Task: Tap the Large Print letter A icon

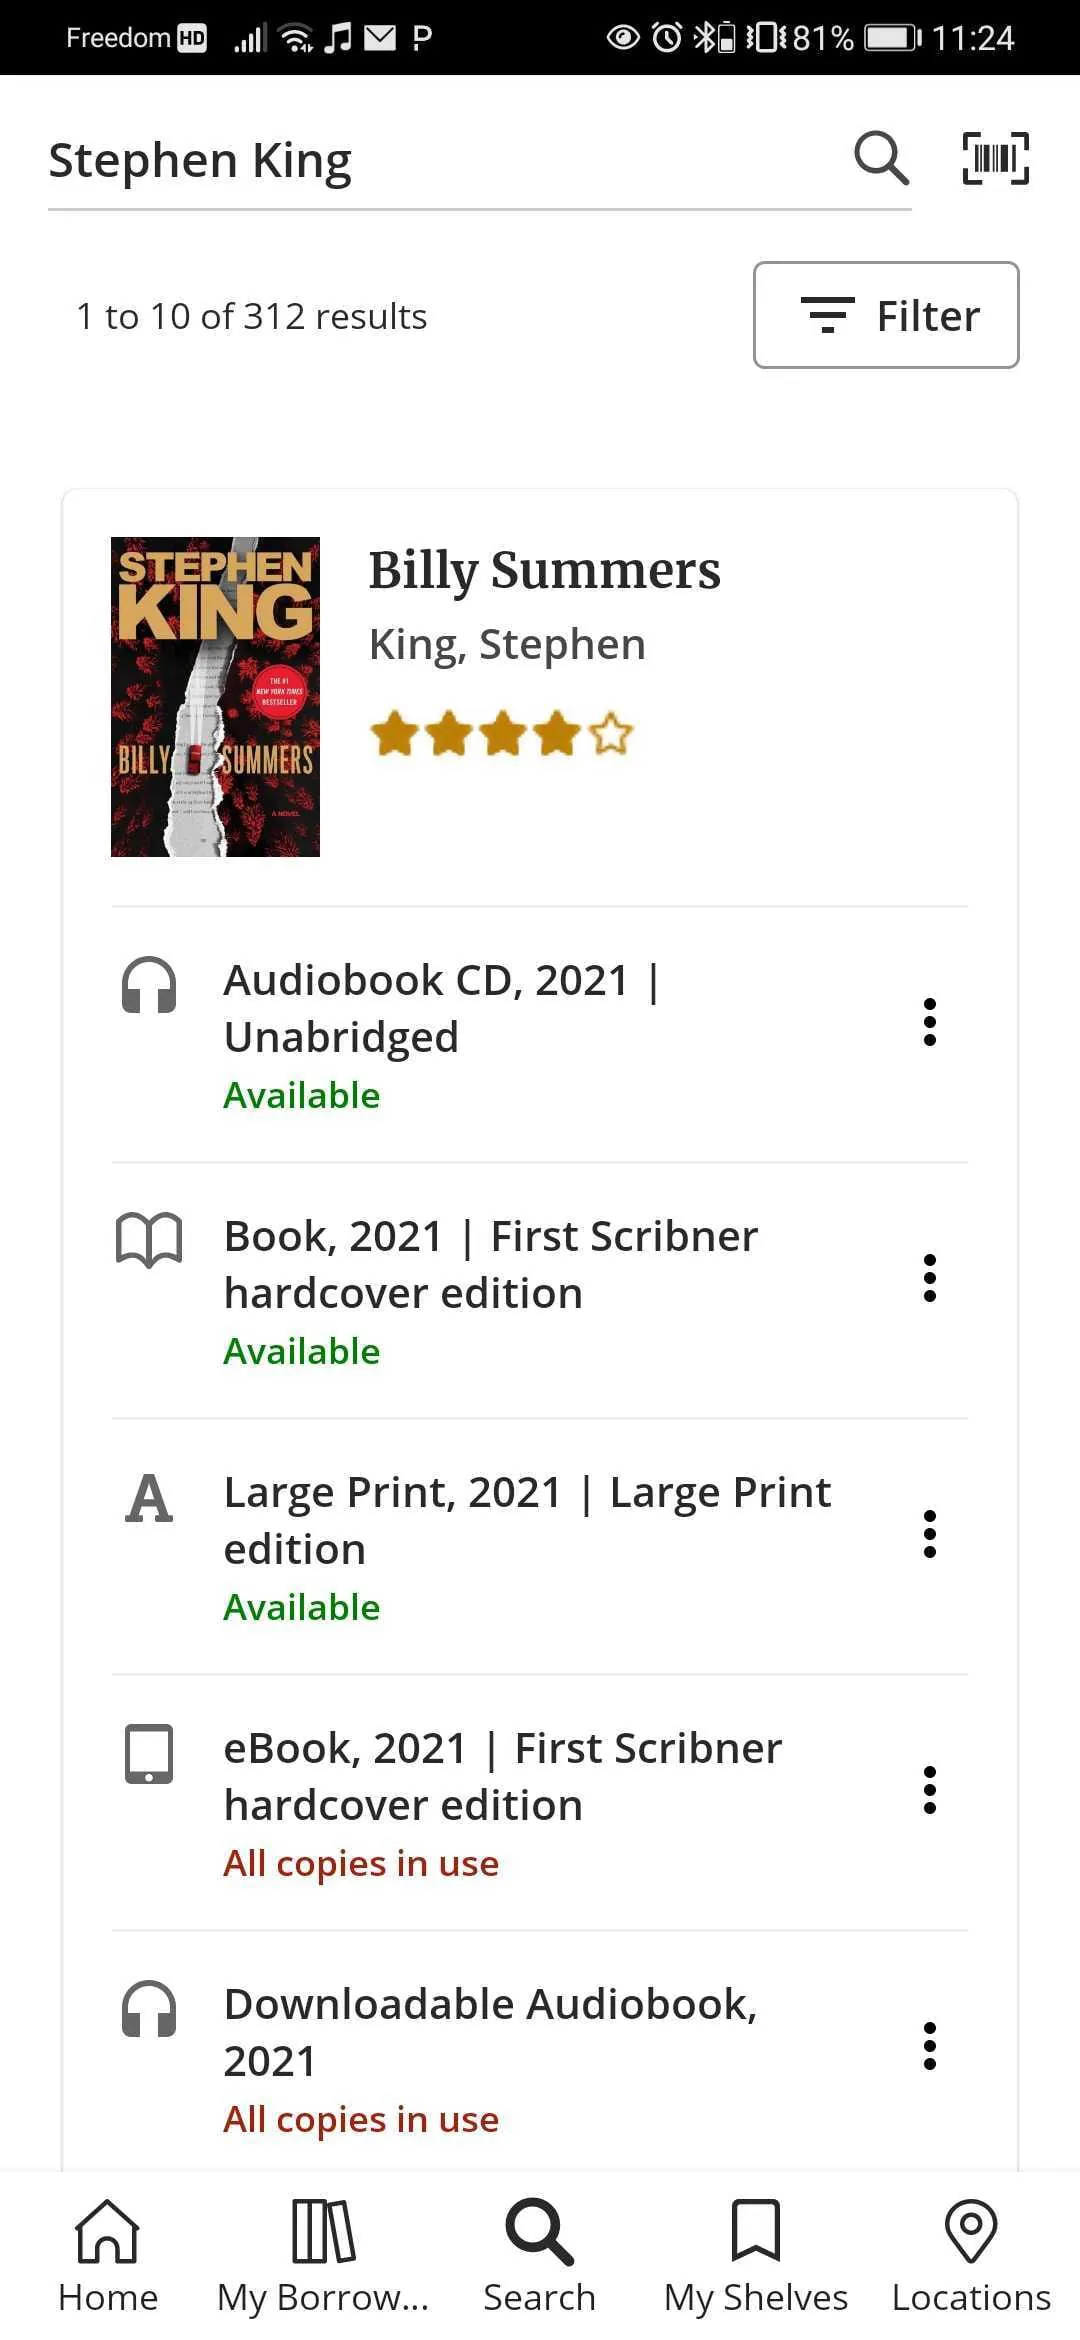Action: coord(149,1498)
